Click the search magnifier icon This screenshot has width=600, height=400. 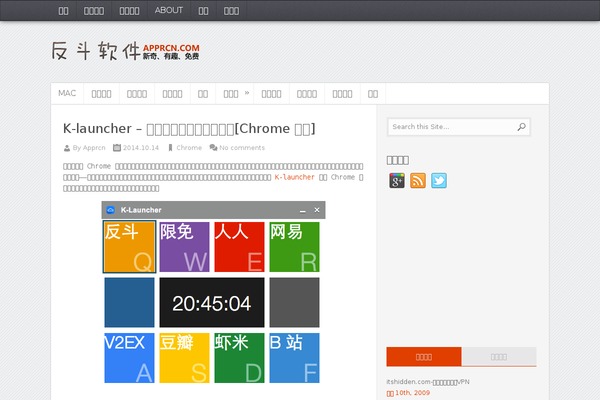522,127
